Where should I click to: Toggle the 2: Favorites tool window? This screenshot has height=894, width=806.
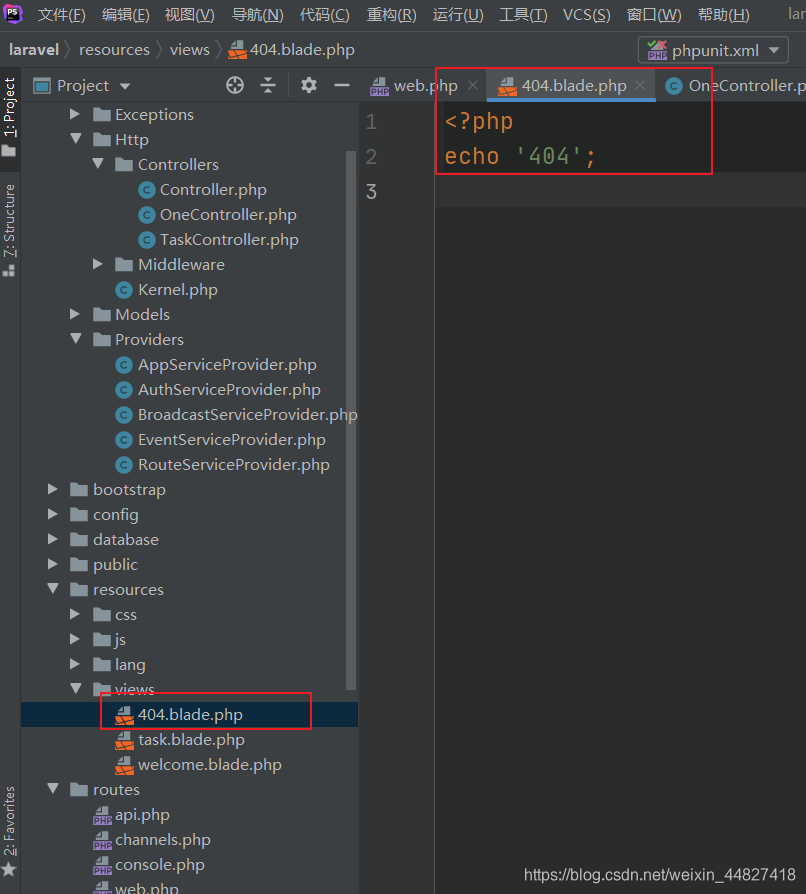click(x=10, y=830)
